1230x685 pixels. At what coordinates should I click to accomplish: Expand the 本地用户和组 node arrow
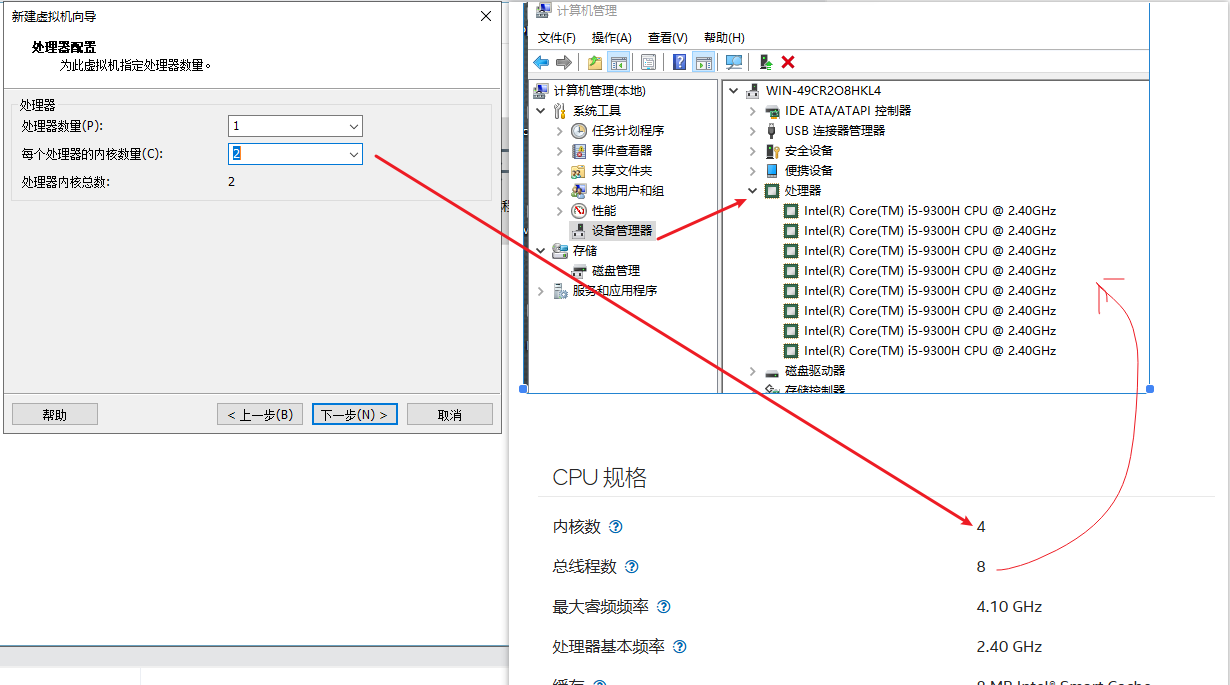[559, 190]
